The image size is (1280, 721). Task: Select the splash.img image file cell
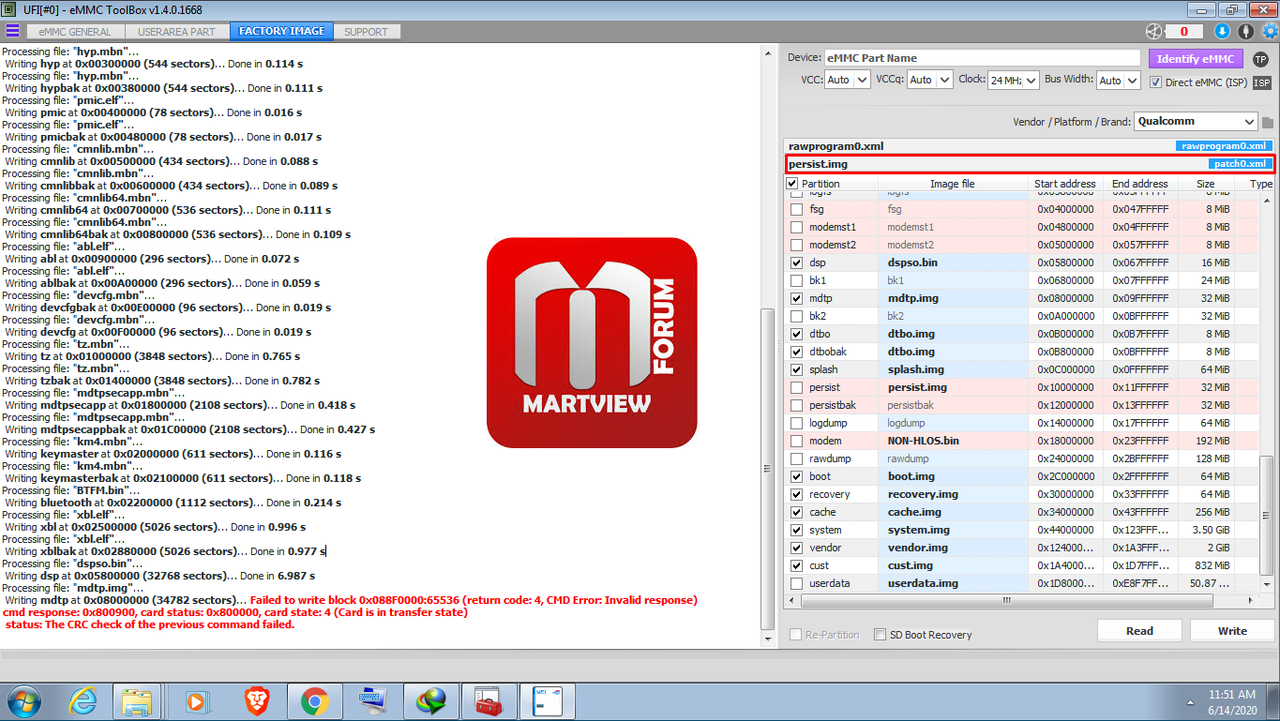pyautogui.click(x=954, y=370)
